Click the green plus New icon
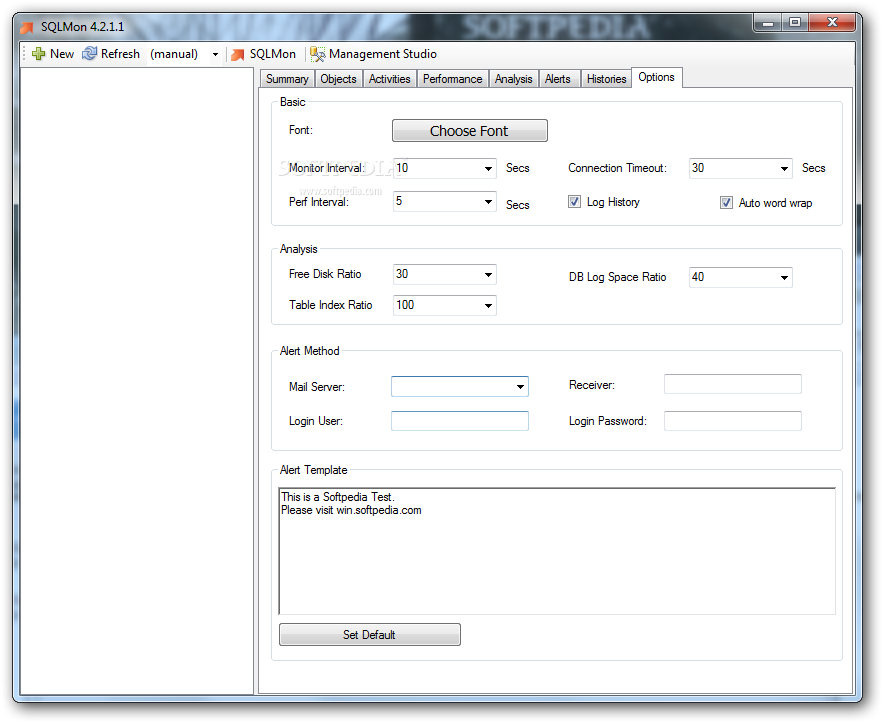 [38, 54]
